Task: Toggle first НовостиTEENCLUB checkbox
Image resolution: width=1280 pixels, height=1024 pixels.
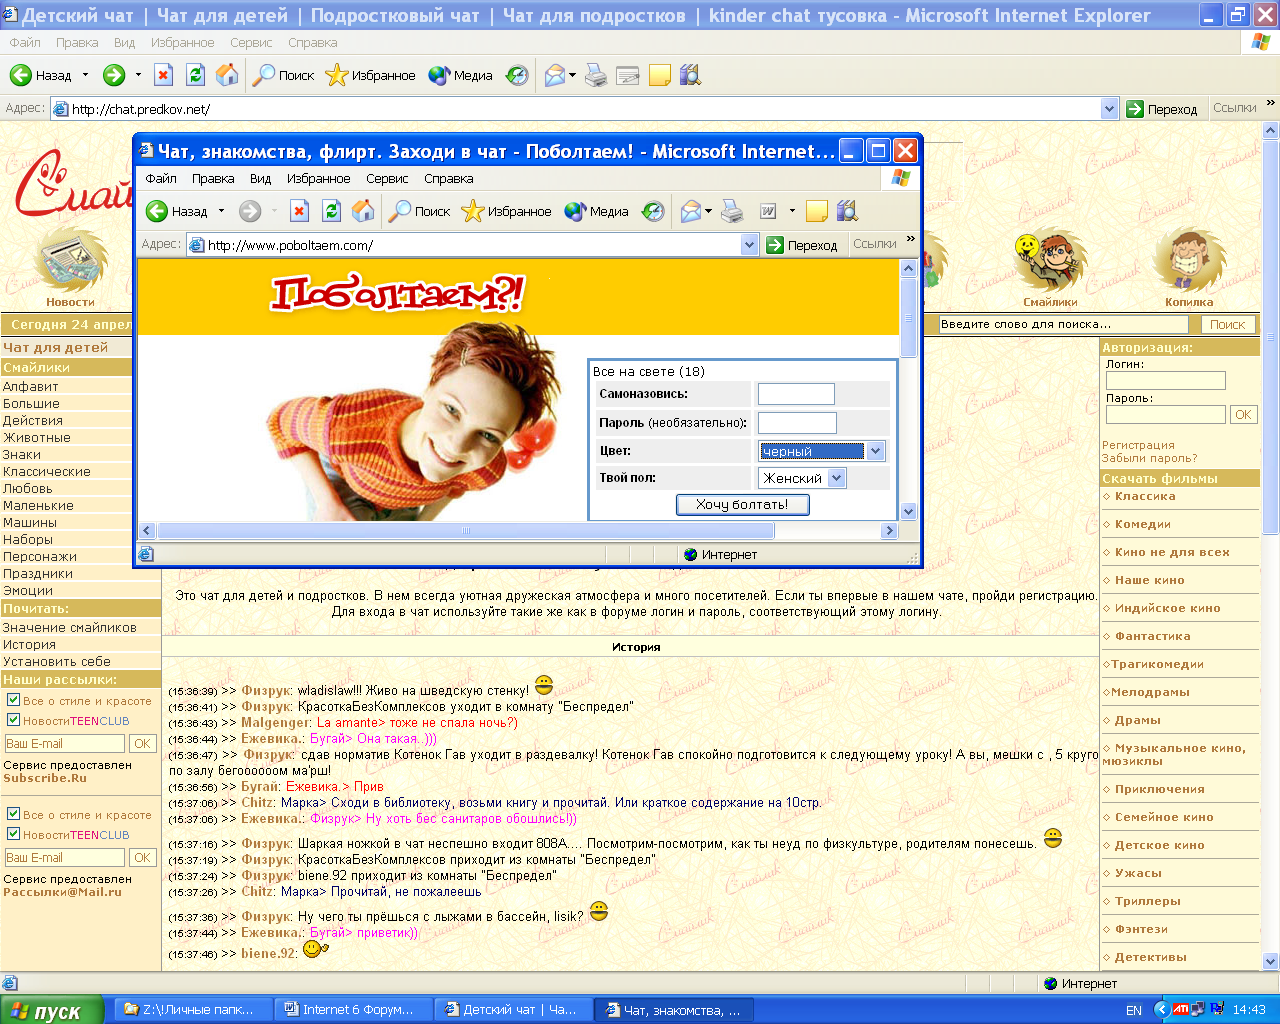Action: (13, 720)
